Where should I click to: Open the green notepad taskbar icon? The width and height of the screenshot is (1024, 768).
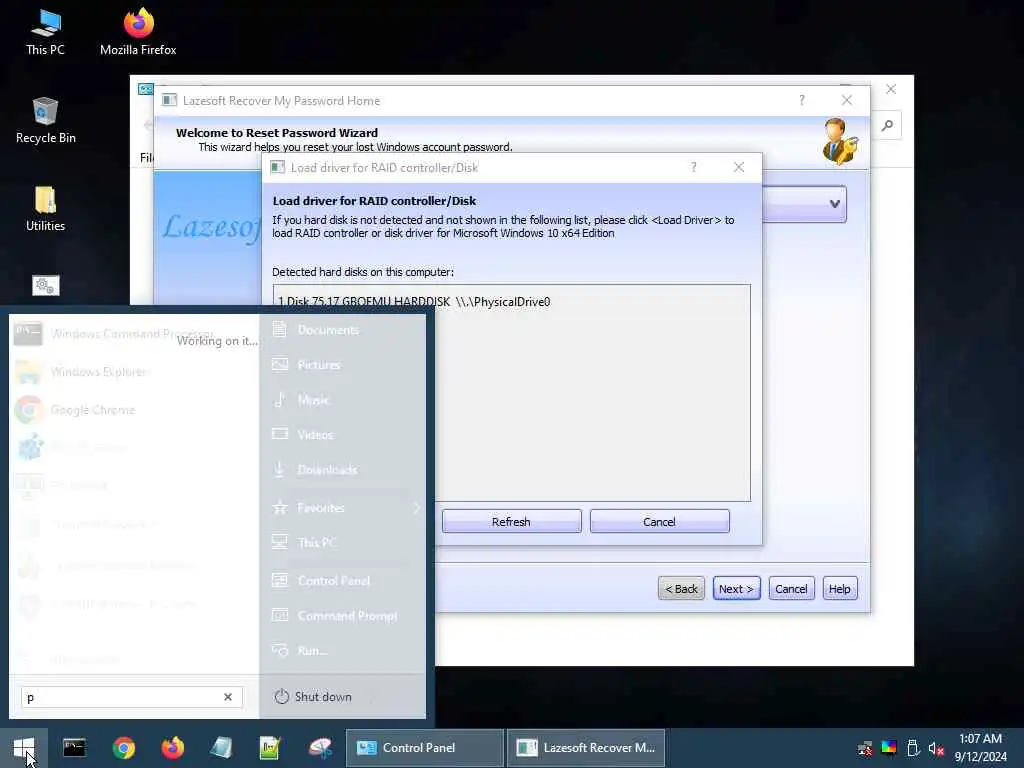click(x=270, y=748)
